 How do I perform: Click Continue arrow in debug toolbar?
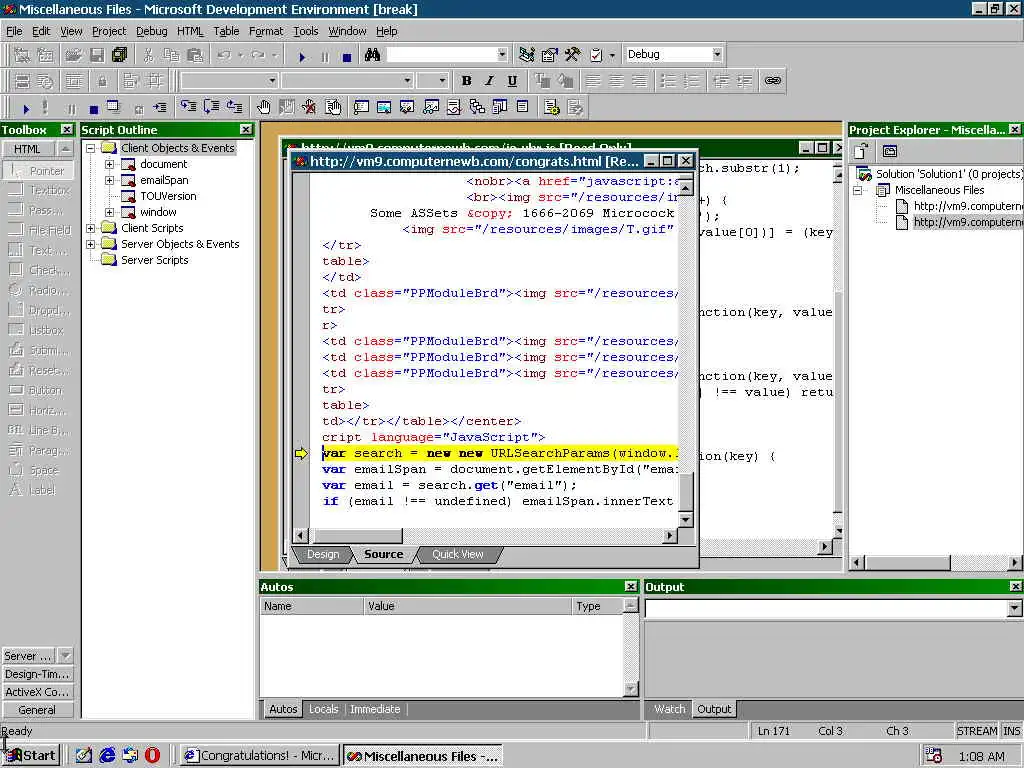25,108
